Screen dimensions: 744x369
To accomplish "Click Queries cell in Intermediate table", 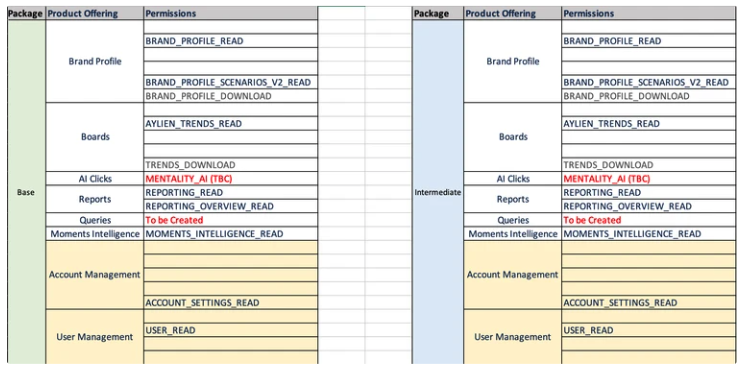I will click(513, 220).
